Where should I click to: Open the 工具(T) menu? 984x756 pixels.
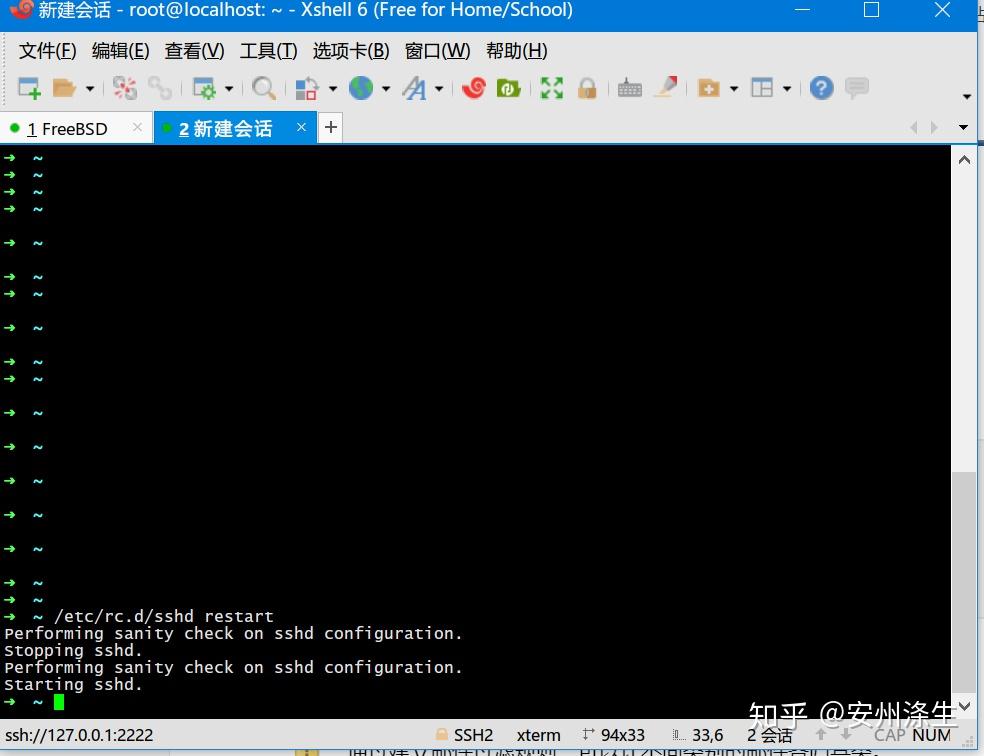pos(266,50)
